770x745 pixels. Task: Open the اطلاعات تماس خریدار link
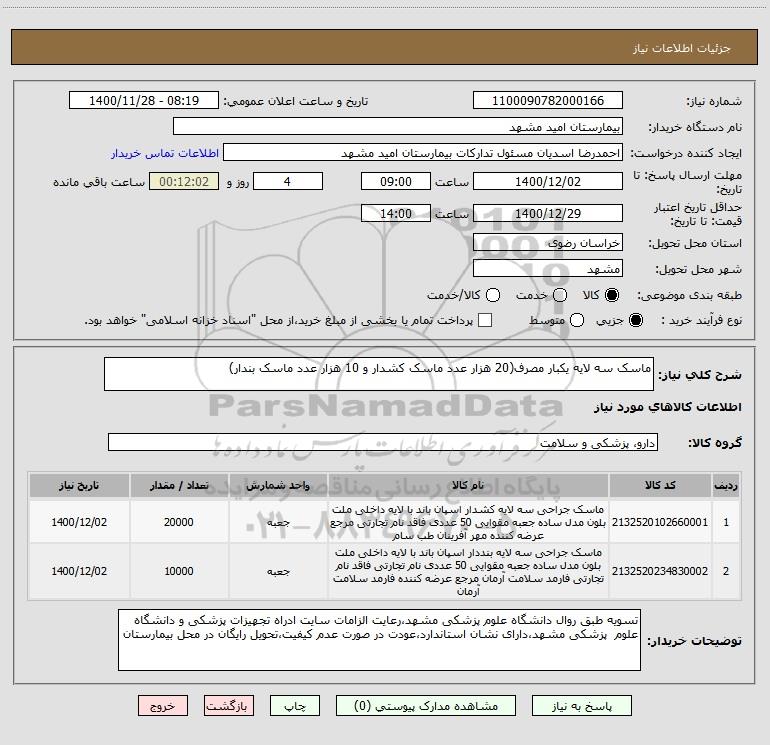tap(165, 153)
